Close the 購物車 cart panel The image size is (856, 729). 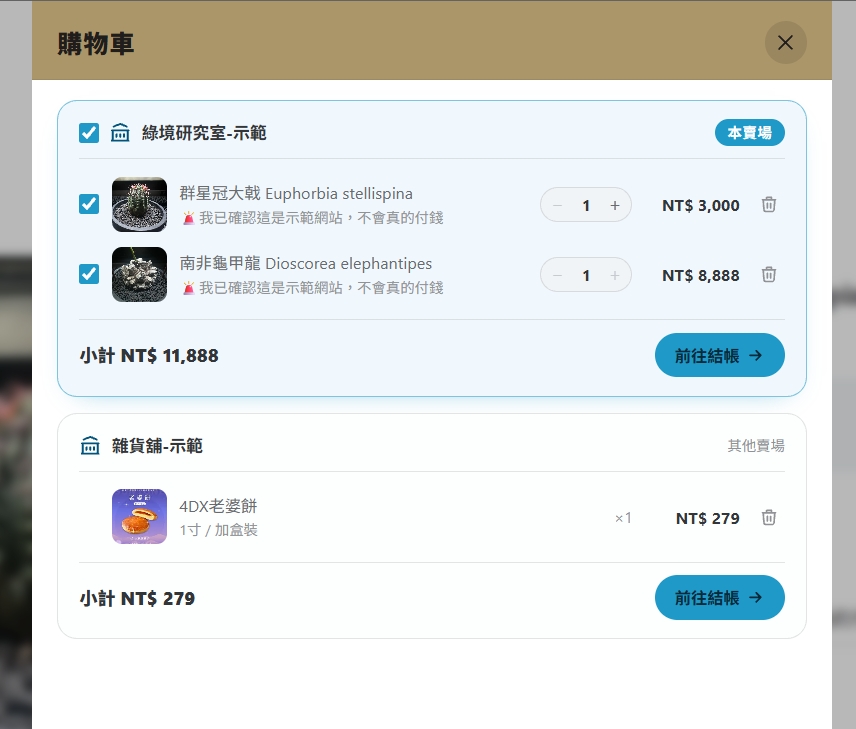point(785,43)
